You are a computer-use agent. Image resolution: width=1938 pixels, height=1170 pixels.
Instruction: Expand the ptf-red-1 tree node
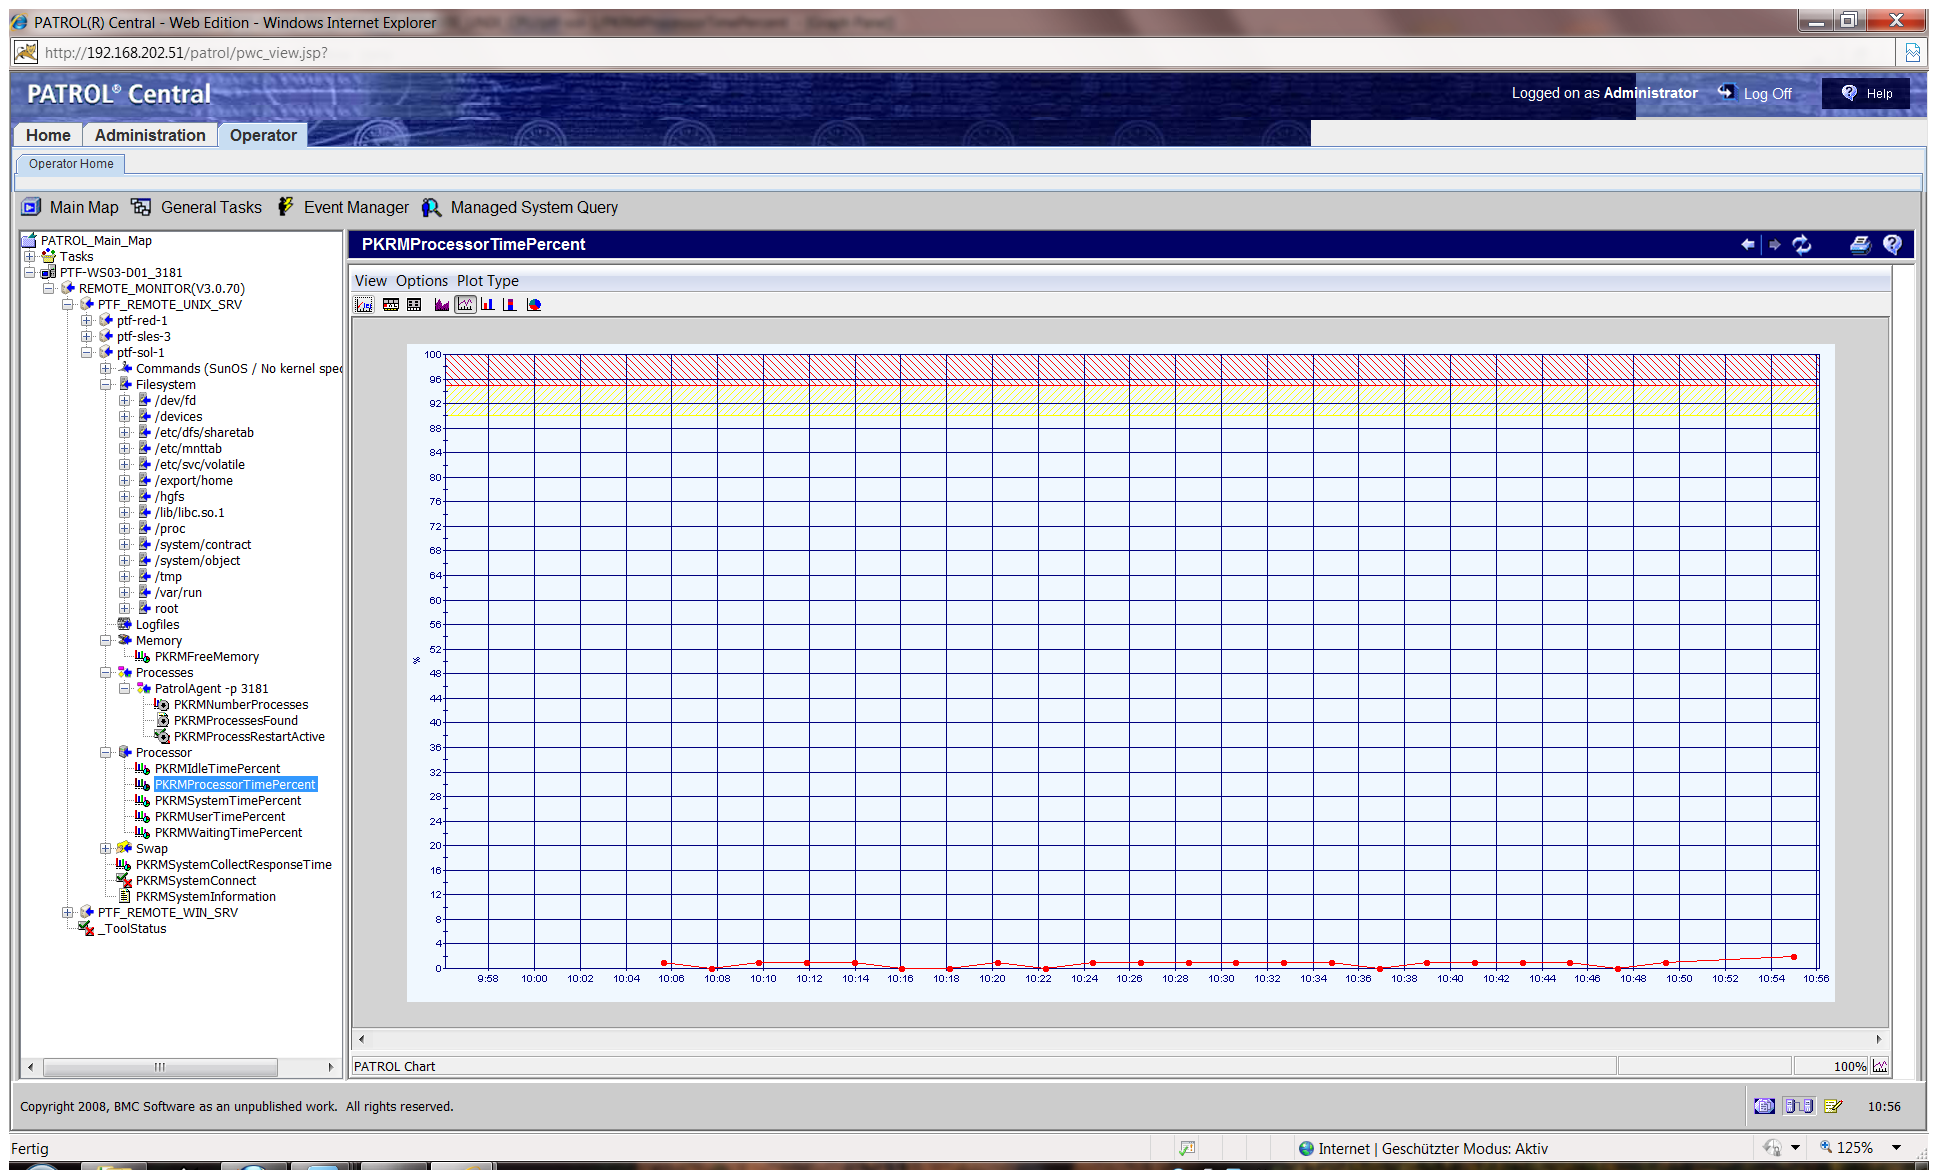[x=87, y=321]
